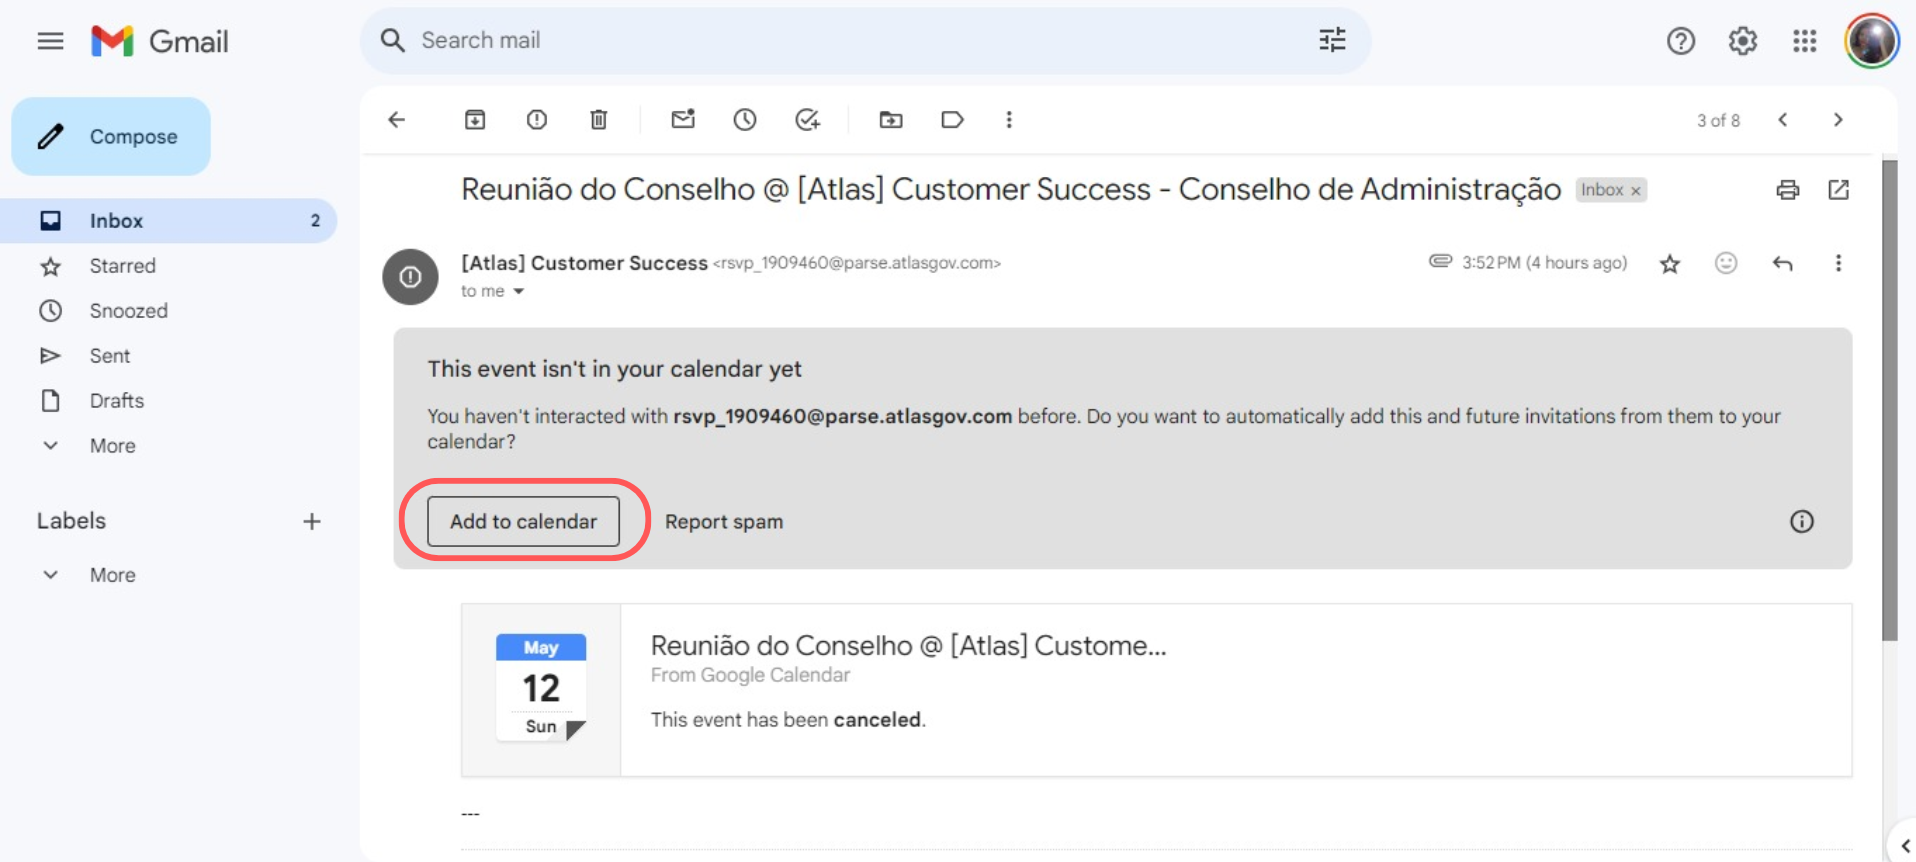Click Add to calendar button
Image resolution: width=1916 pixels, height=862 pixels.
[x=523, y=521]
